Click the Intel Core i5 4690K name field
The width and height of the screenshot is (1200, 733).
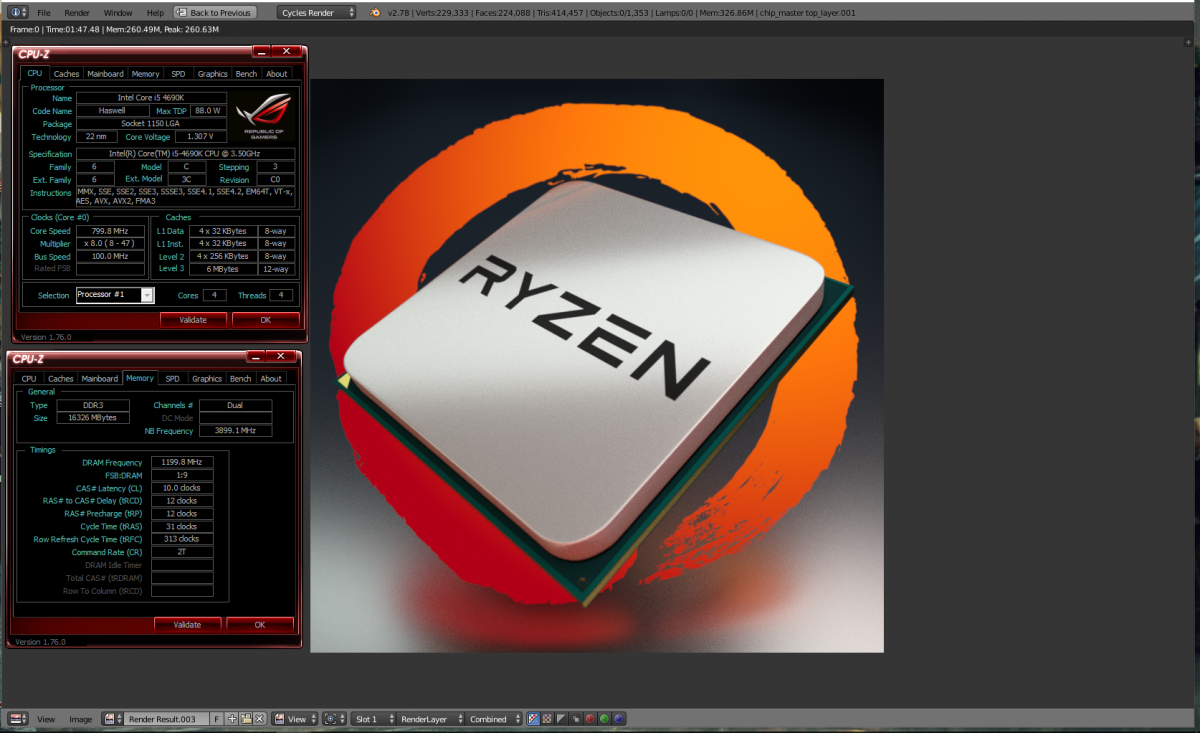click(x=151, y=98)
